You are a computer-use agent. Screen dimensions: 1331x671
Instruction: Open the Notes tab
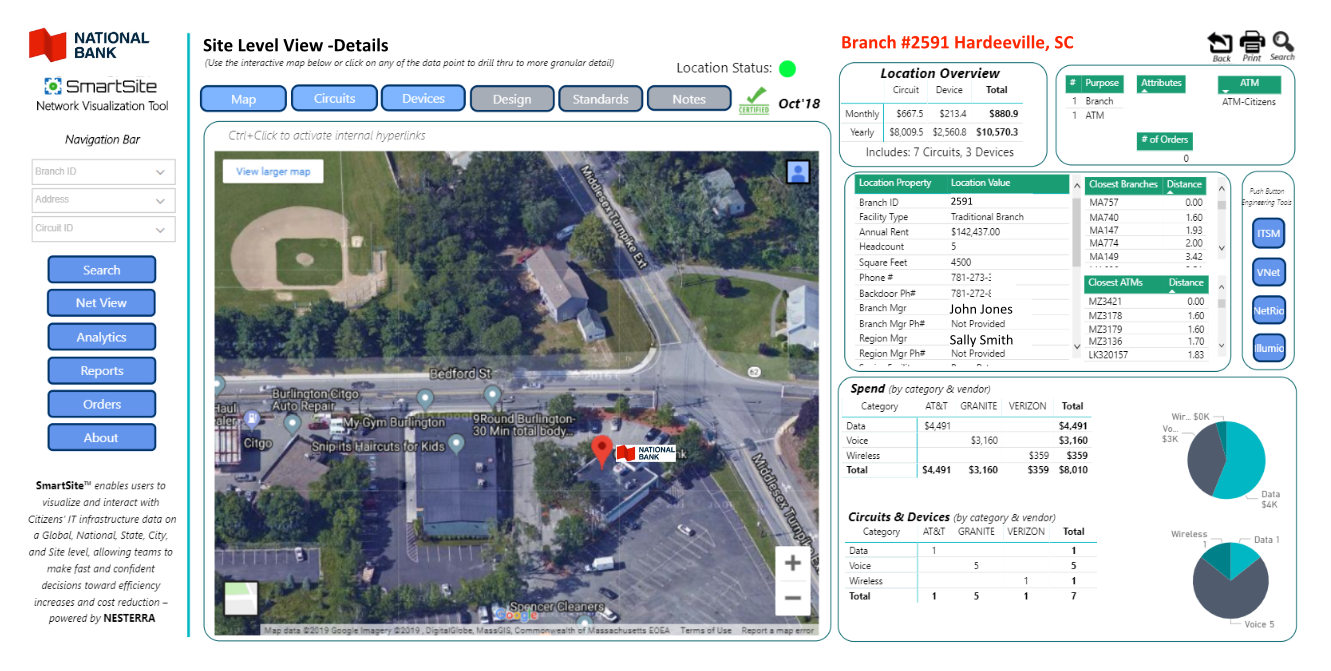point(689,99)
